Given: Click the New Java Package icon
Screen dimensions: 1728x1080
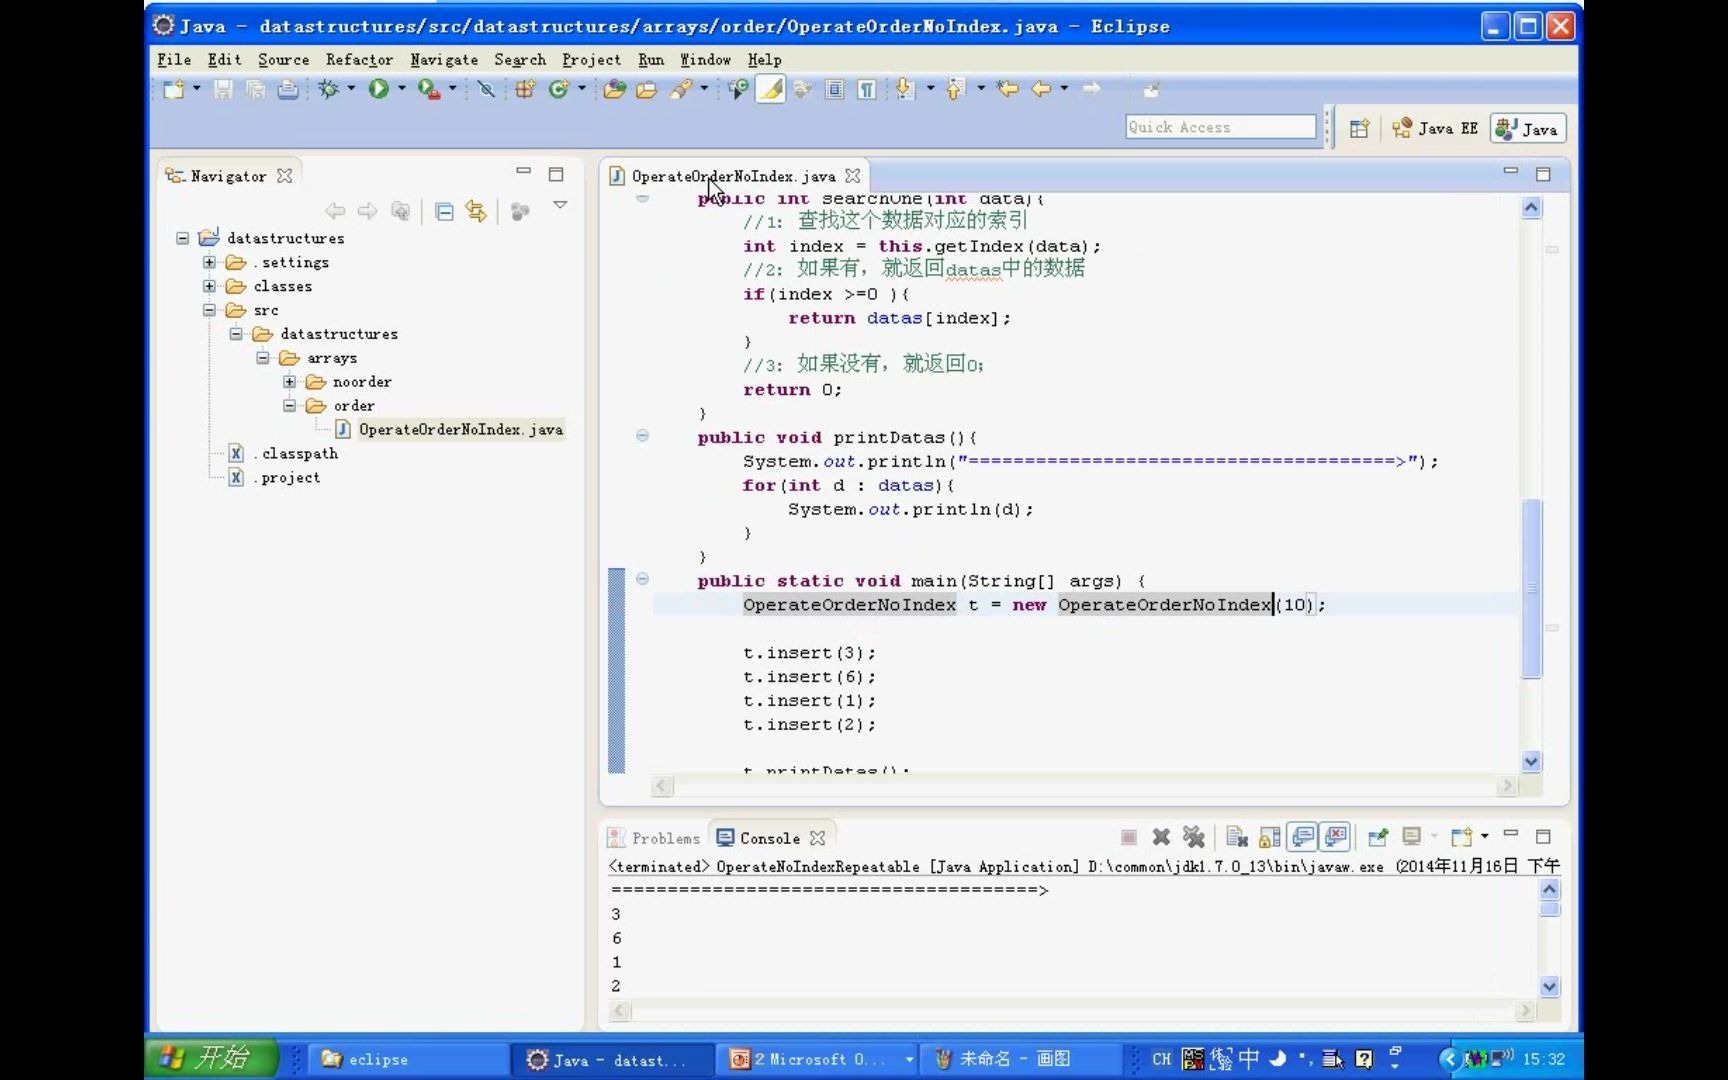Looking at the screenshot, I should coord(524,90).
